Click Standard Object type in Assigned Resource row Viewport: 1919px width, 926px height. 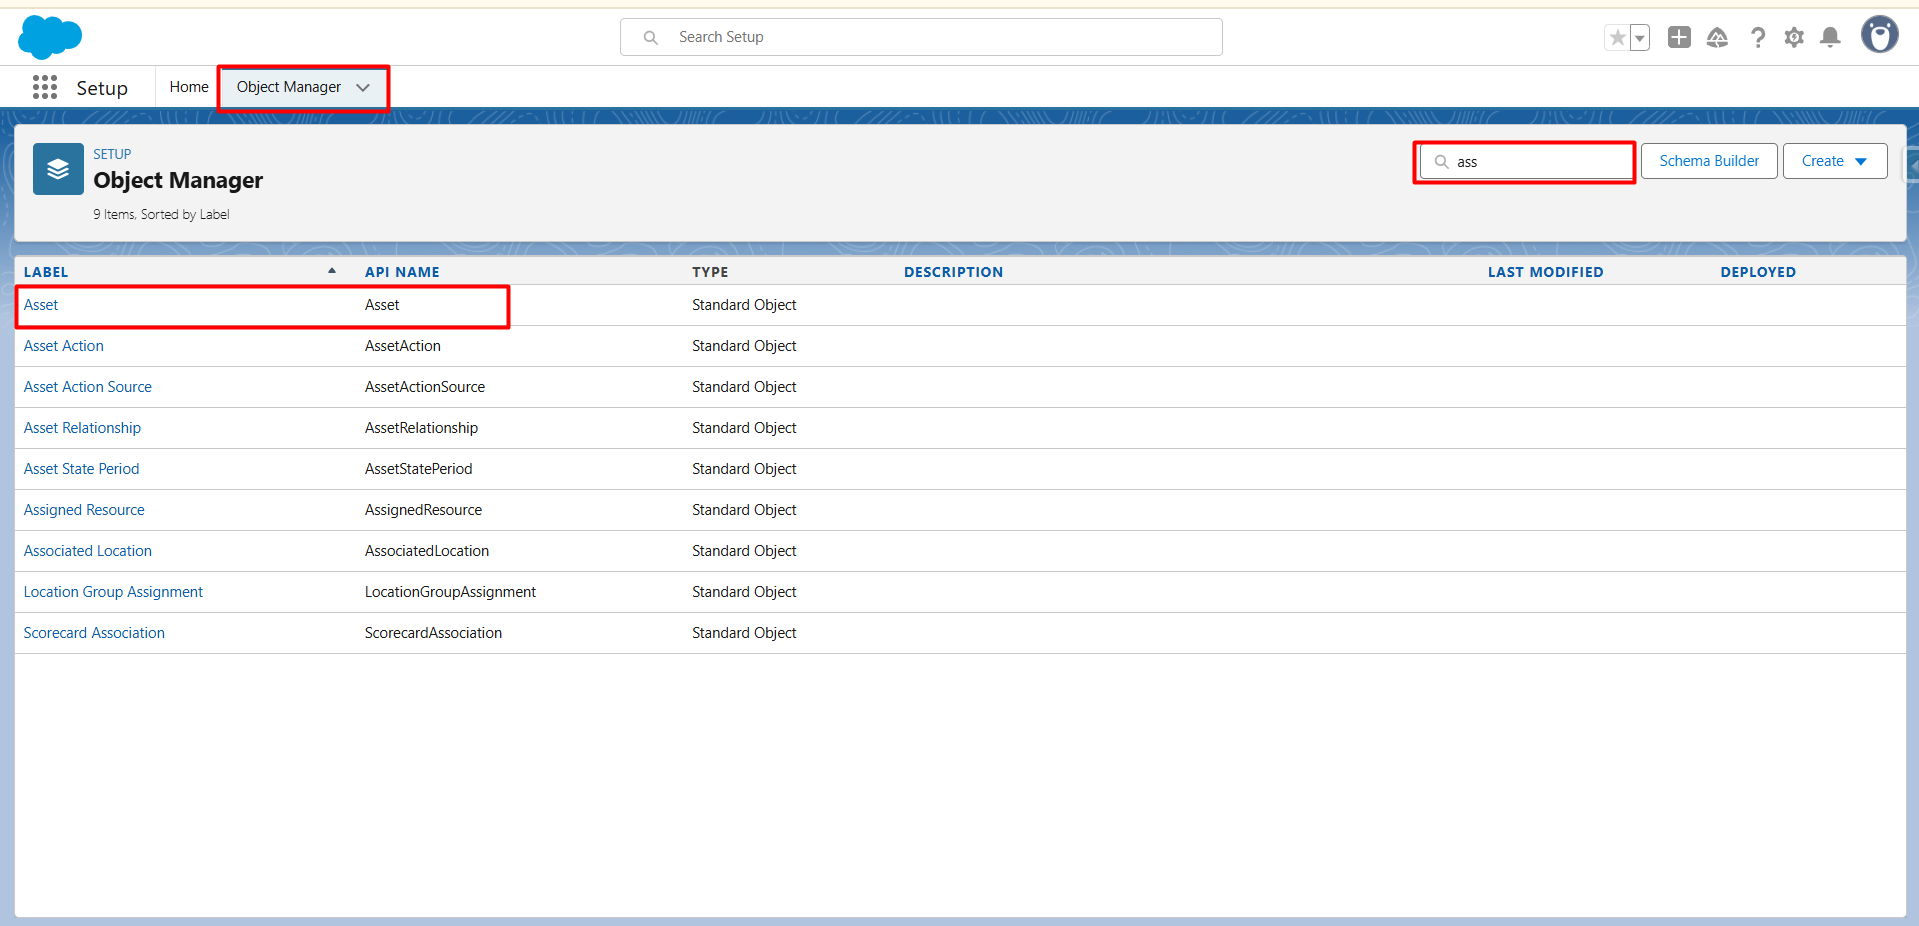[x=744, y=510]
